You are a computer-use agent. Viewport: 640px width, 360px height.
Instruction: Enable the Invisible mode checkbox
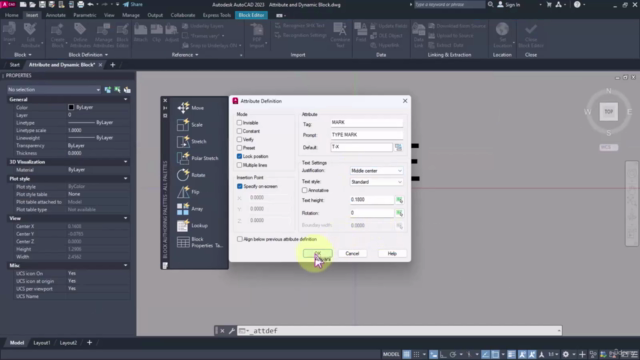[x=240, y=122]
